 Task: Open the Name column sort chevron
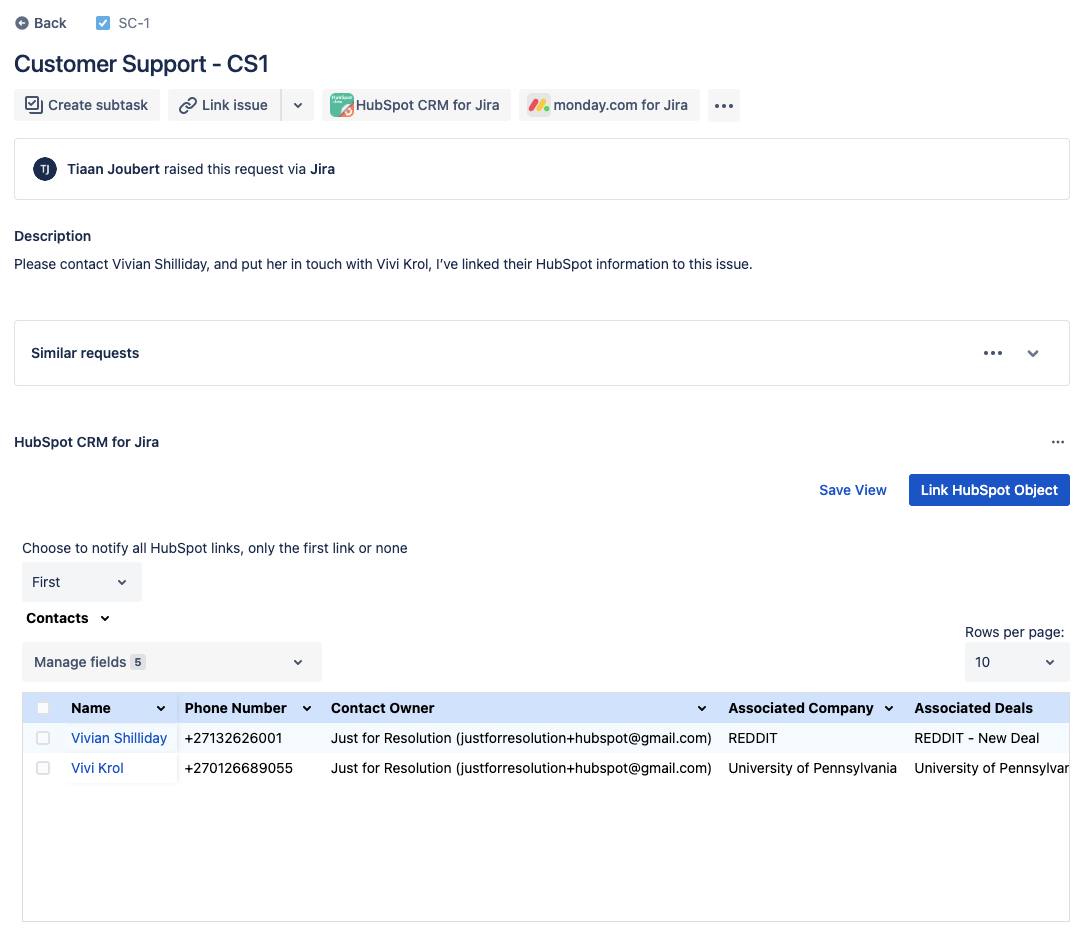coord(161,709)
